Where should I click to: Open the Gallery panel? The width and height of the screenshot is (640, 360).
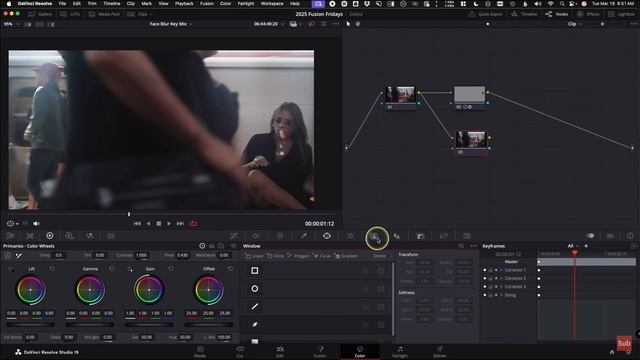click(40, 14)
